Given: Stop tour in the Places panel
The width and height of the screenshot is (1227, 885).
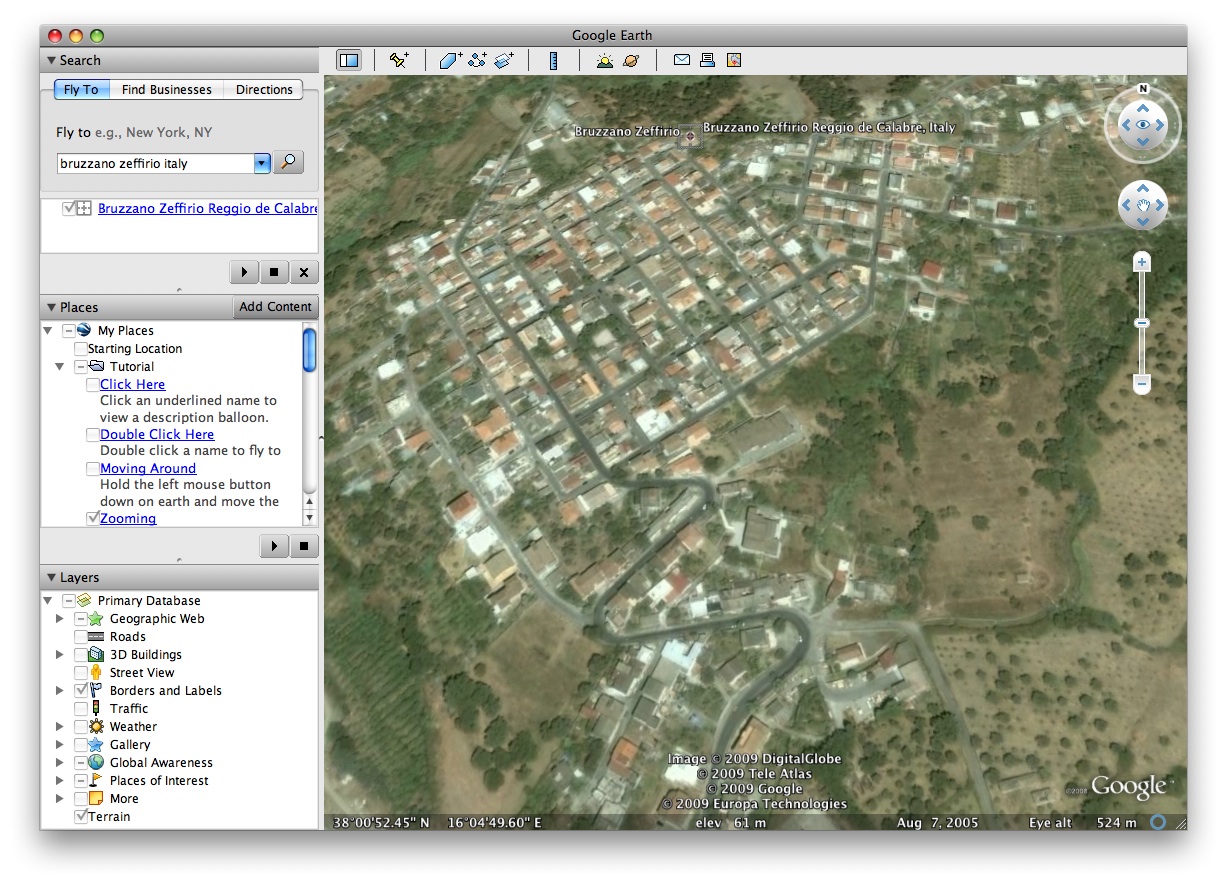Looking at the screenshot, I should point(304,546).
